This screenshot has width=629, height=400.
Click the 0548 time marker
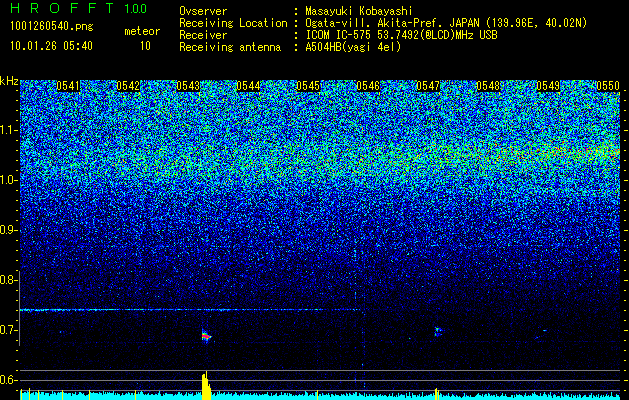click(488, 86)
